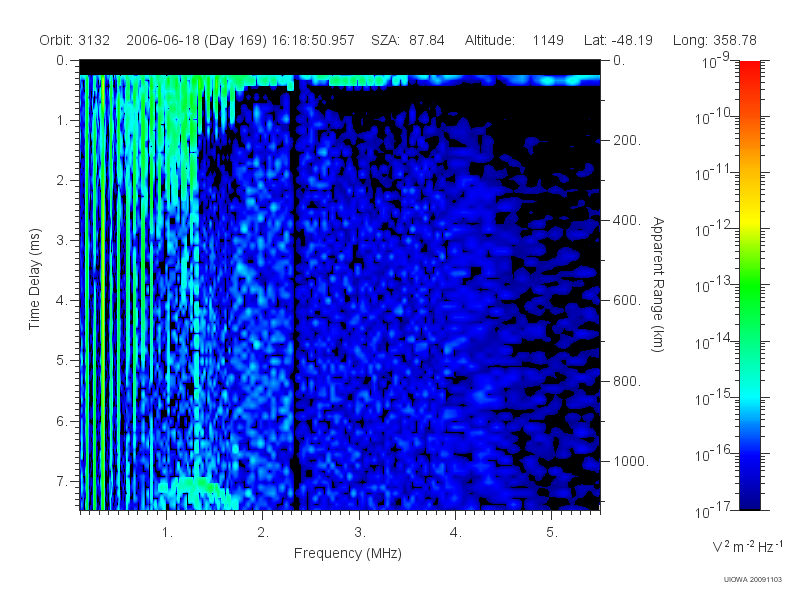The image size is (800, 600).
Task: Click the '4.' time delay tick label
Action: pyautogui.click(x=61, y=301)
